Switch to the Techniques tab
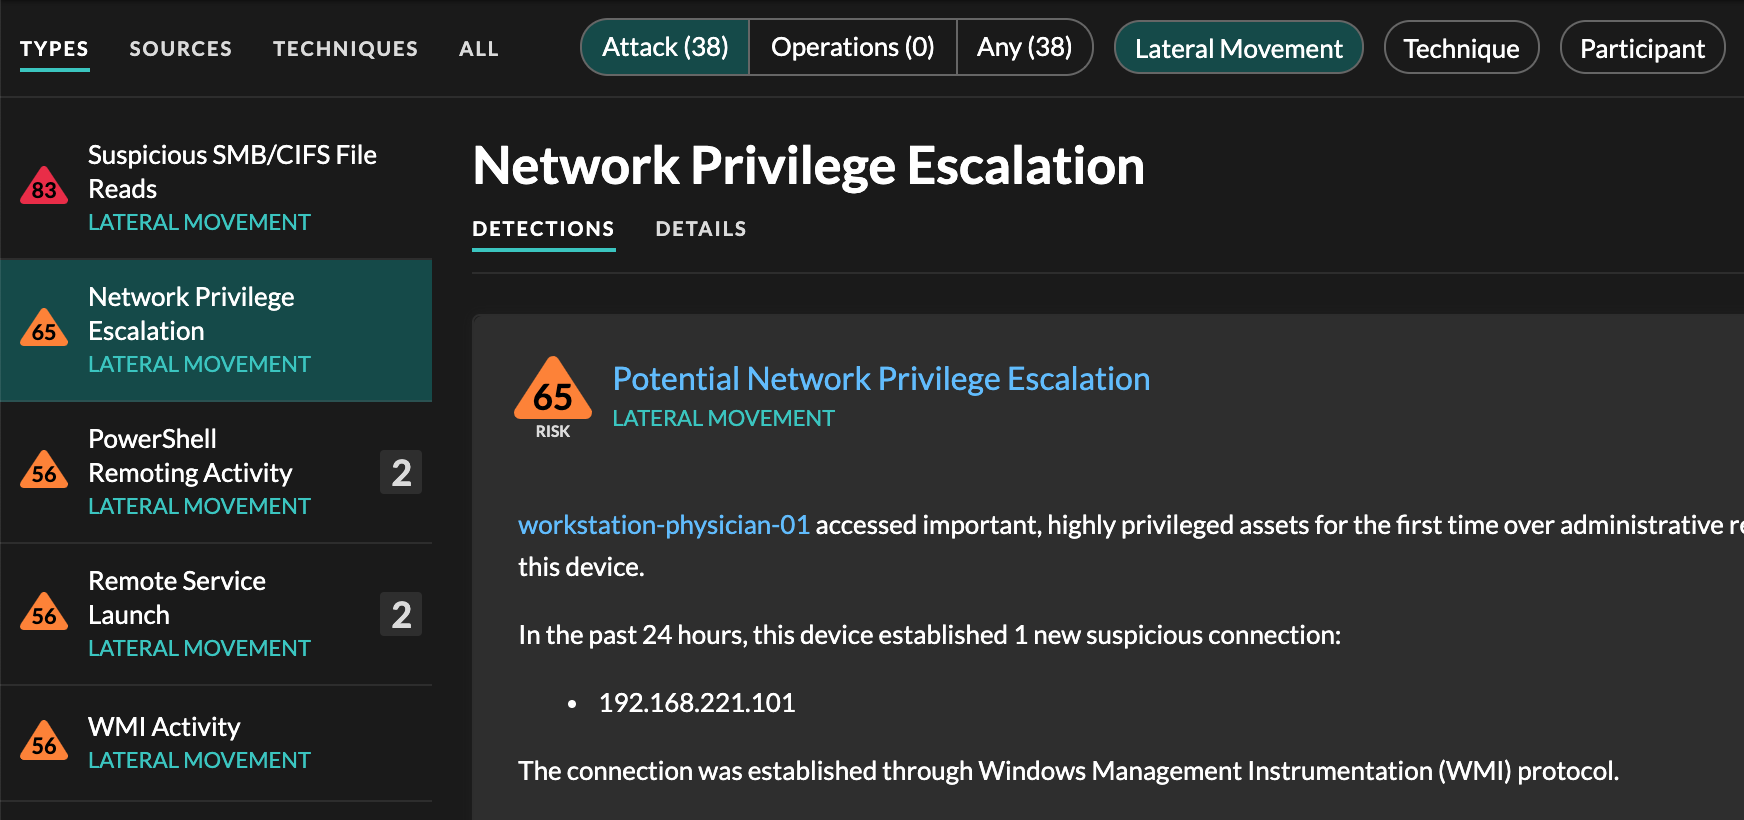The height and width of the screenshot is (820, 1744). tap(345, 48)
